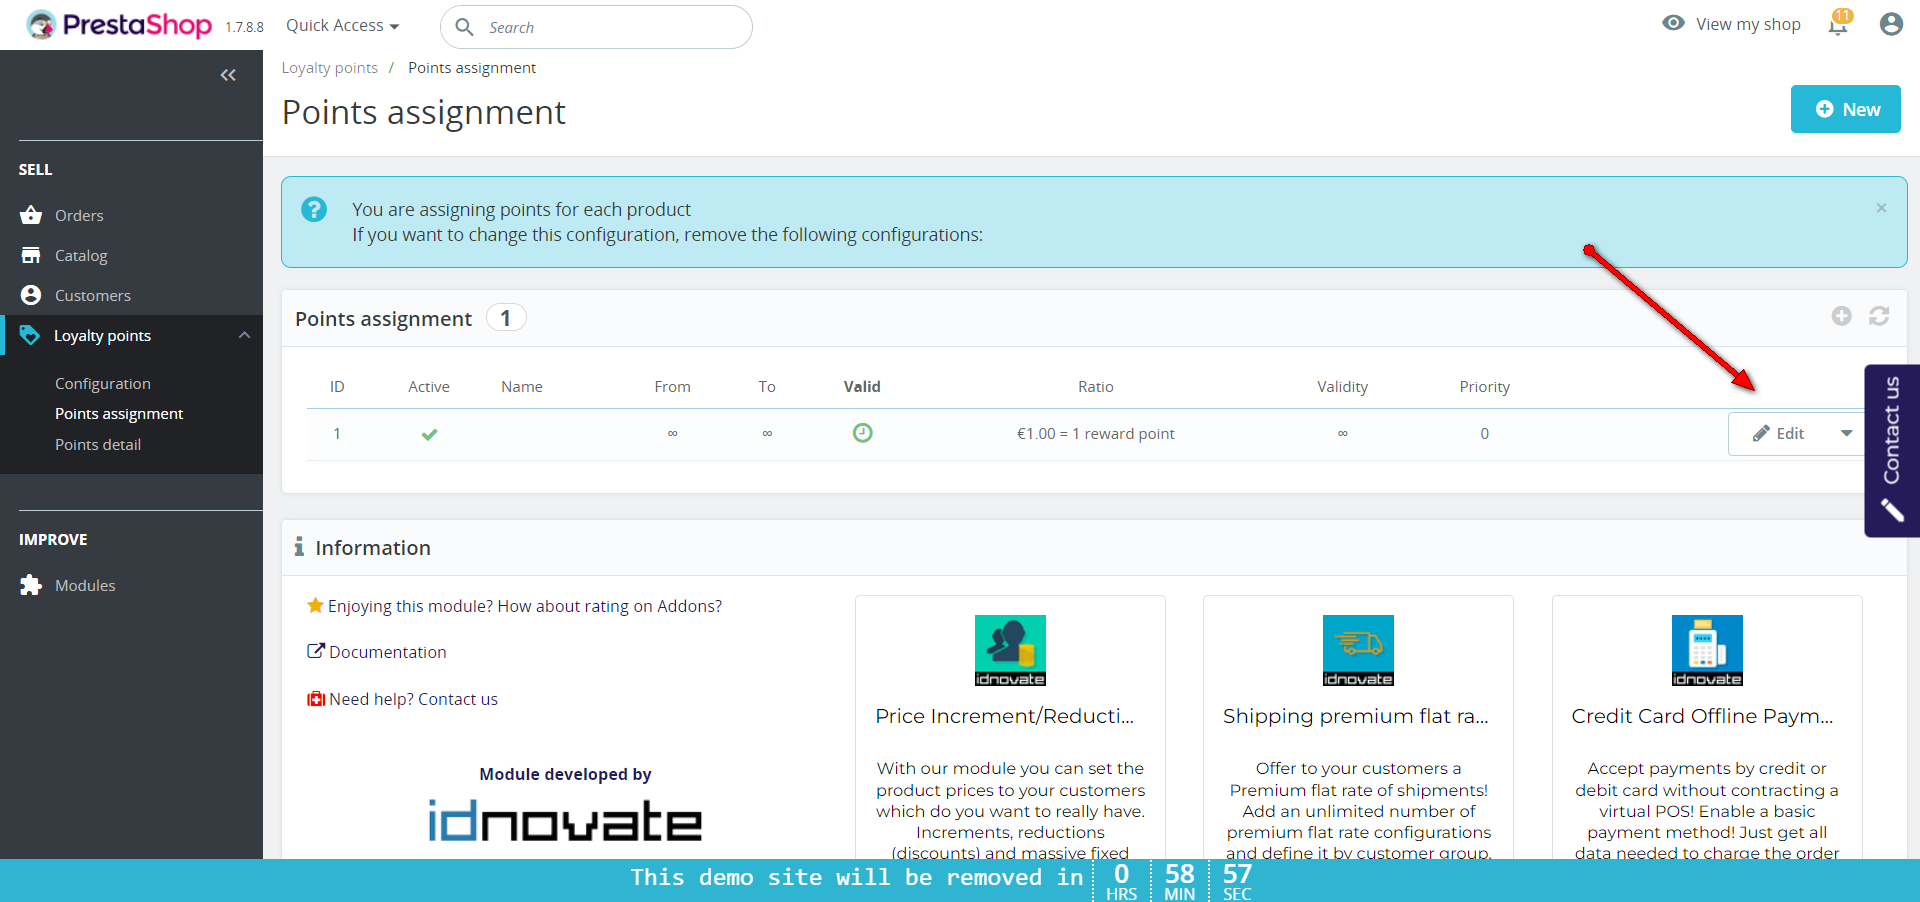
Task: Click the Priority column header
Action: pyautogui.click(x=1484, y=386)
